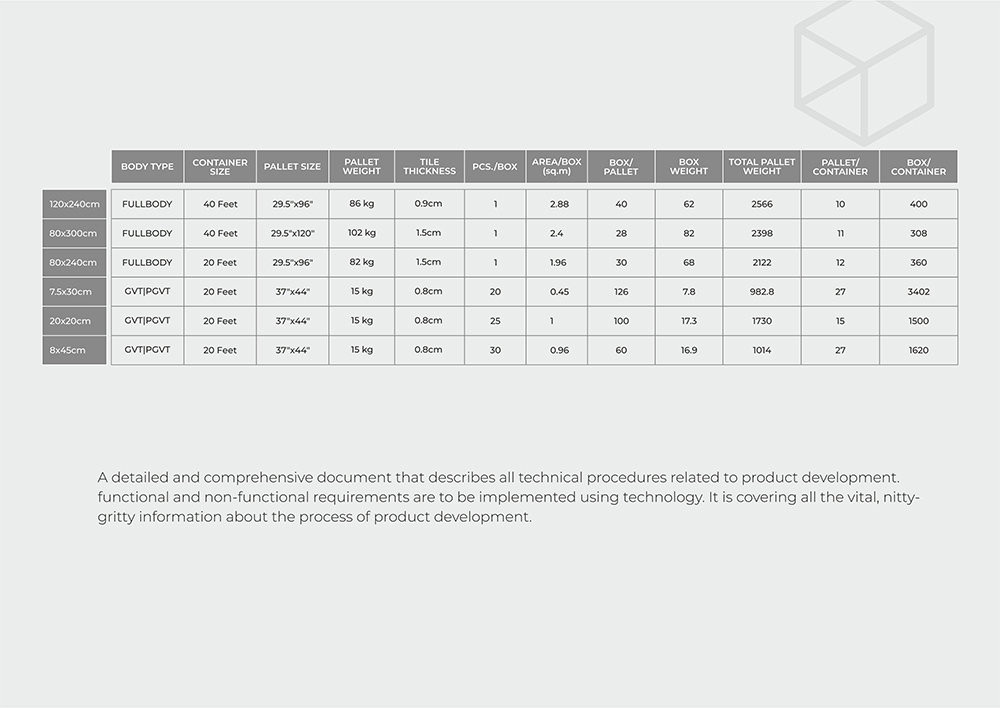Select the TOTAL PALLET WEIGHT header
This screenshot has height=708, width=1000.
(762, 167)
